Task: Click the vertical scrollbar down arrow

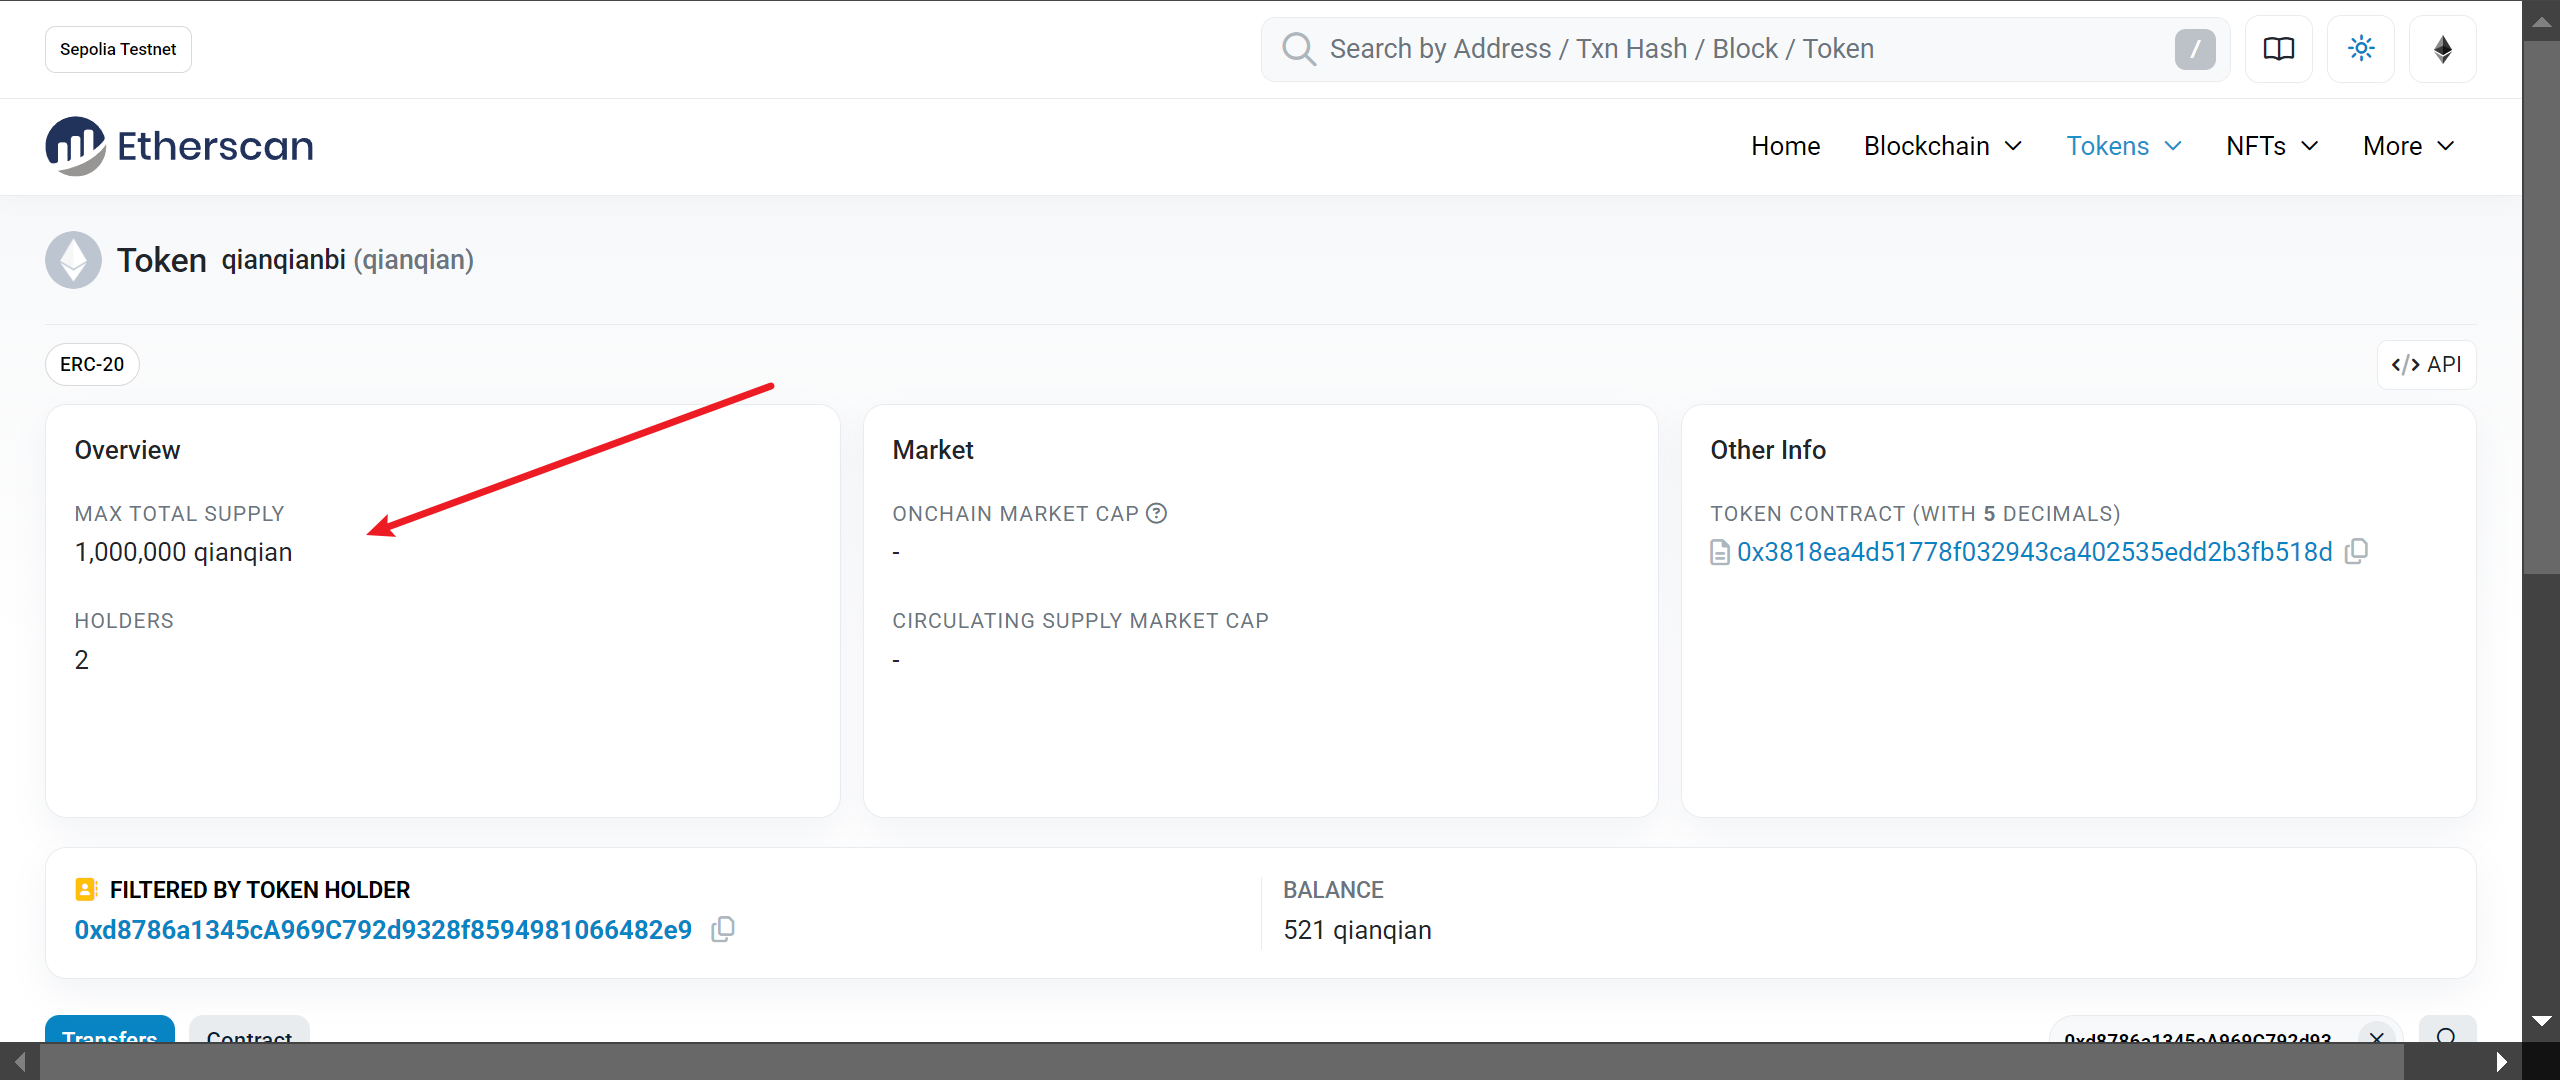Action: tap(2541, 1021)
